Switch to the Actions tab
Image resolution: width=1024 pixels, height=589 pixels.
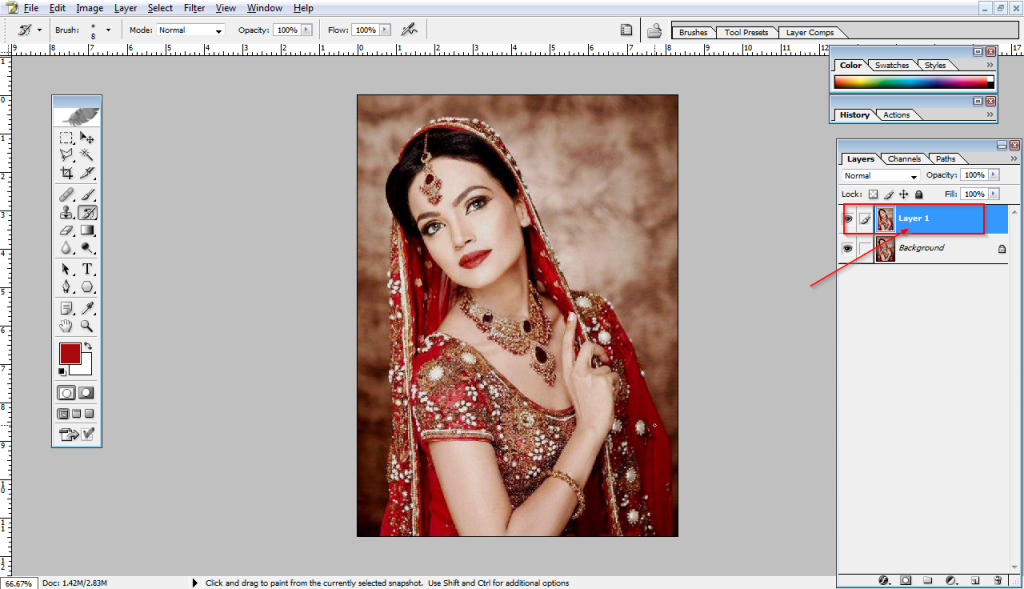tap(896, 115)
